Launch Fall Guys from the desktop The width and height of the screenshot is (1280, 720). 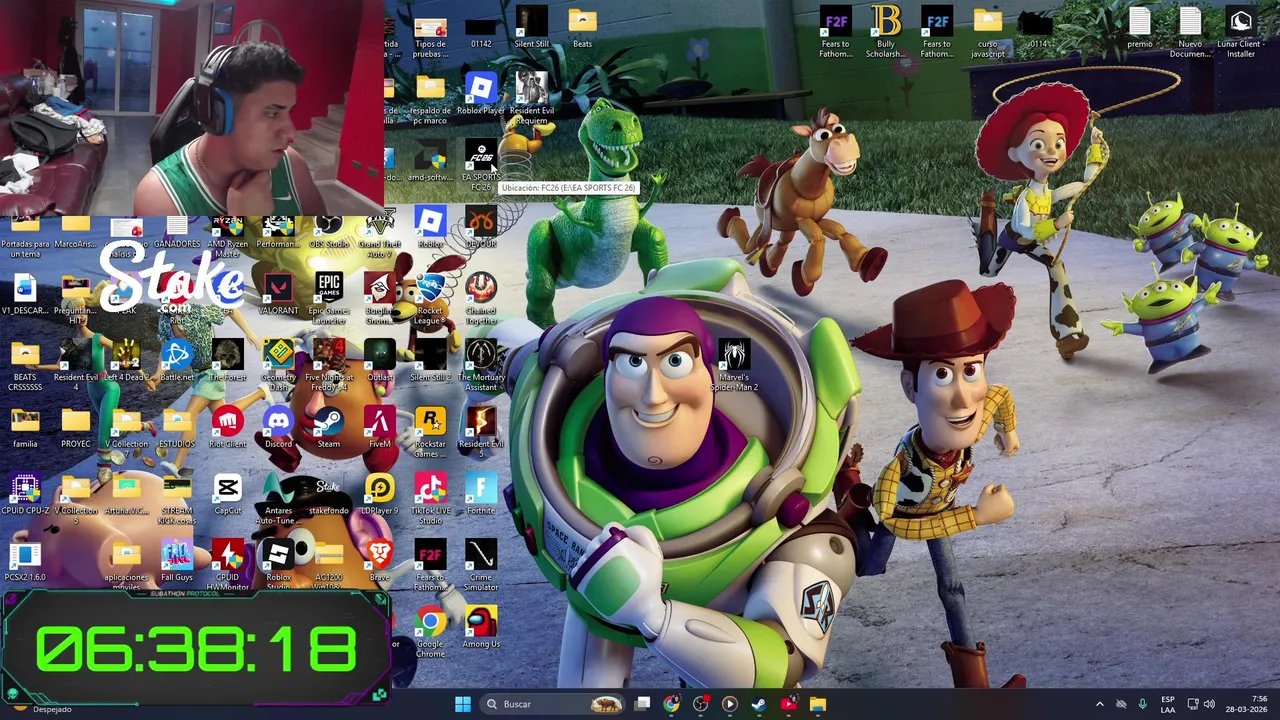pyautogui.click(x=177, y=561)
